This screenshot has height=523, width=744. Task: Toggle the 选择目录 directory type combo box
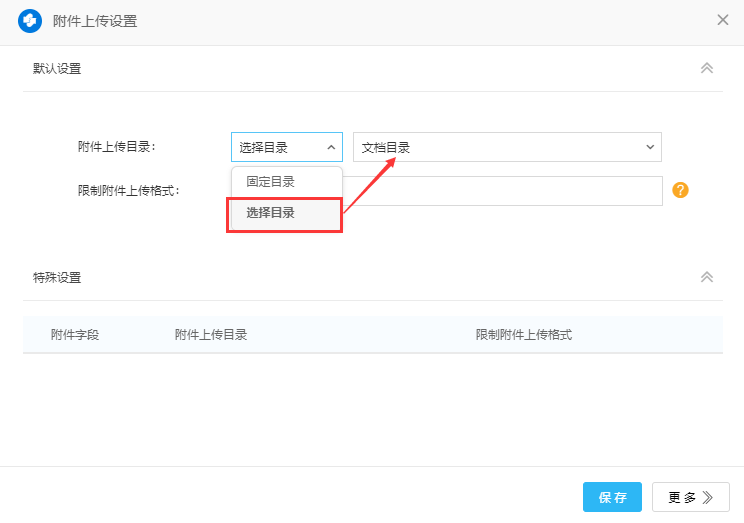coord(287,147)
